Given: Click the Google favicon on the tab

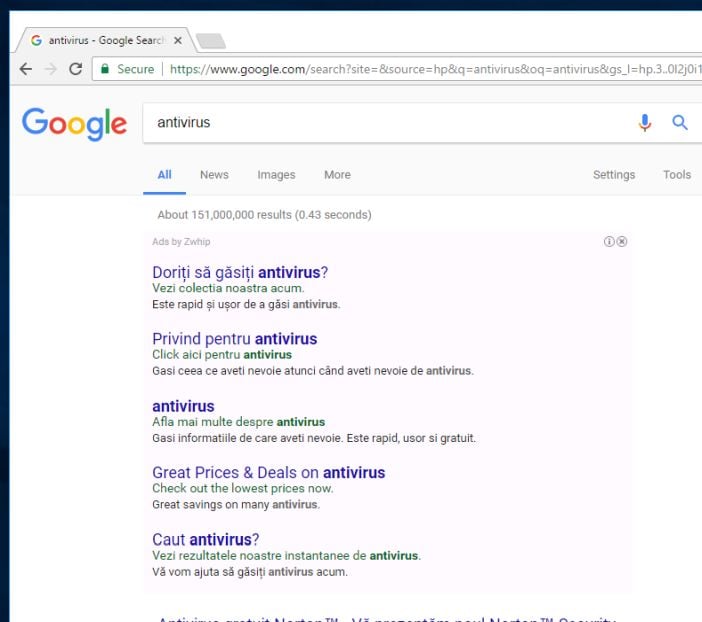Looking at the screenshot, I should pyautogui.click(x=36, y=40).
